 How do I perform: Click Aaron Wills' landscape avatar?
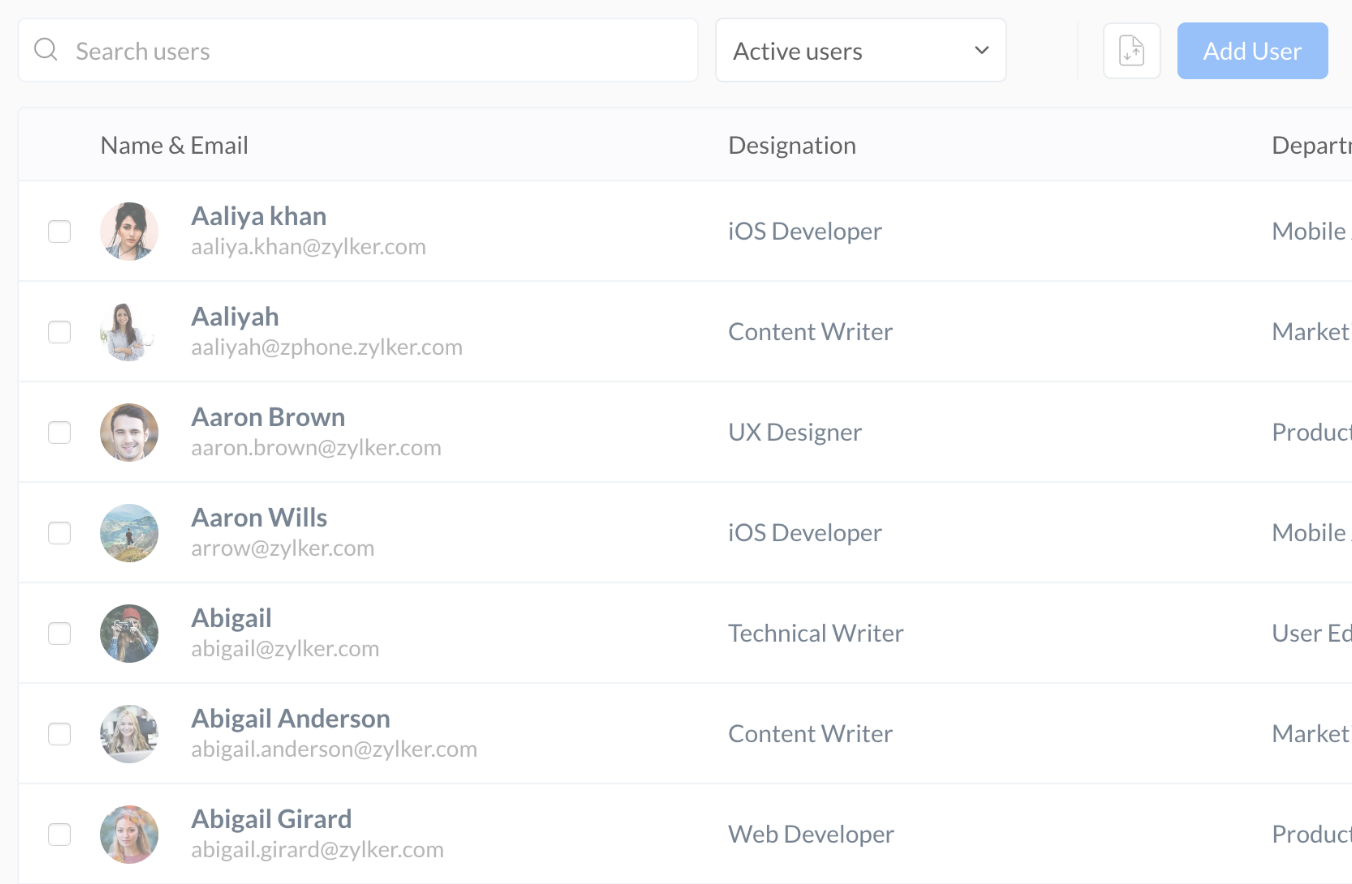click(x=129, y=533)
